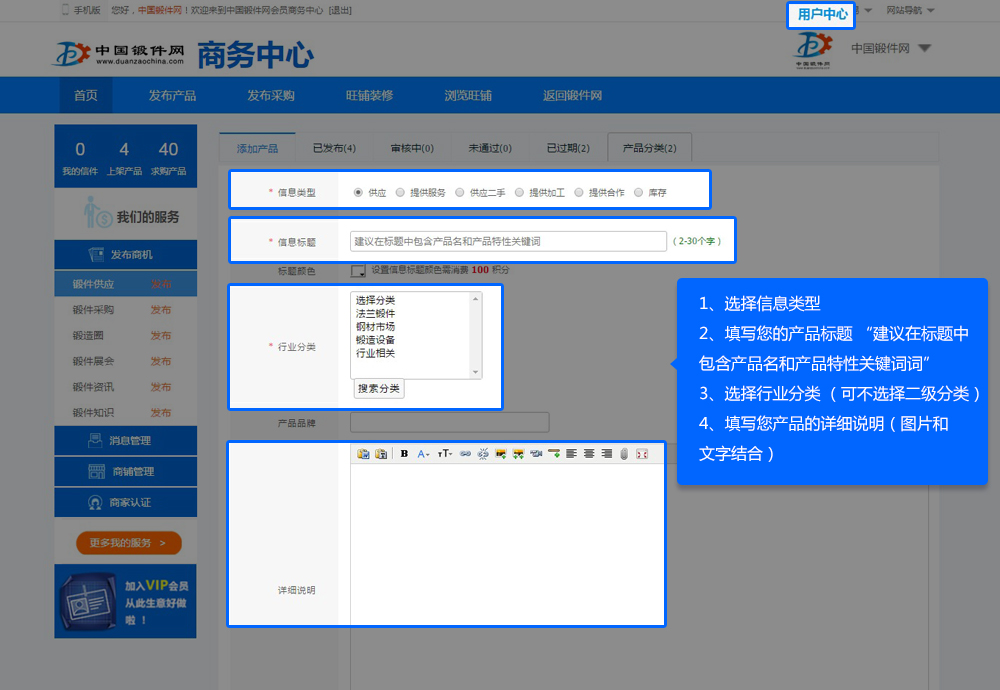The height and width of the screenshot is (690, 1000).
Task: Toggle bold formatting in the editor
Action: [404, 454]
